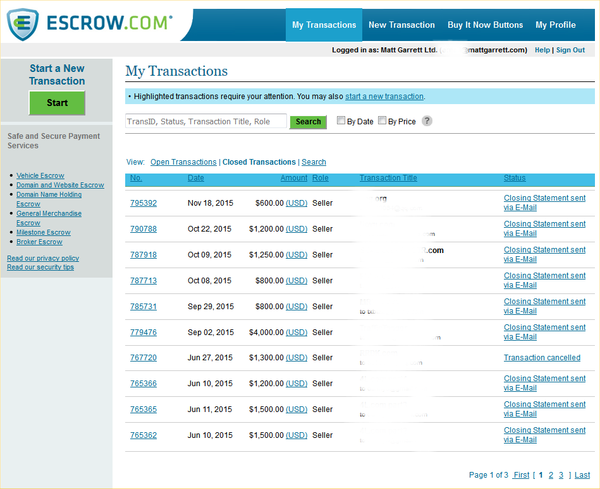600x489 pixels.
Task: Click the Sign Out link
Action: click(570, 50)
